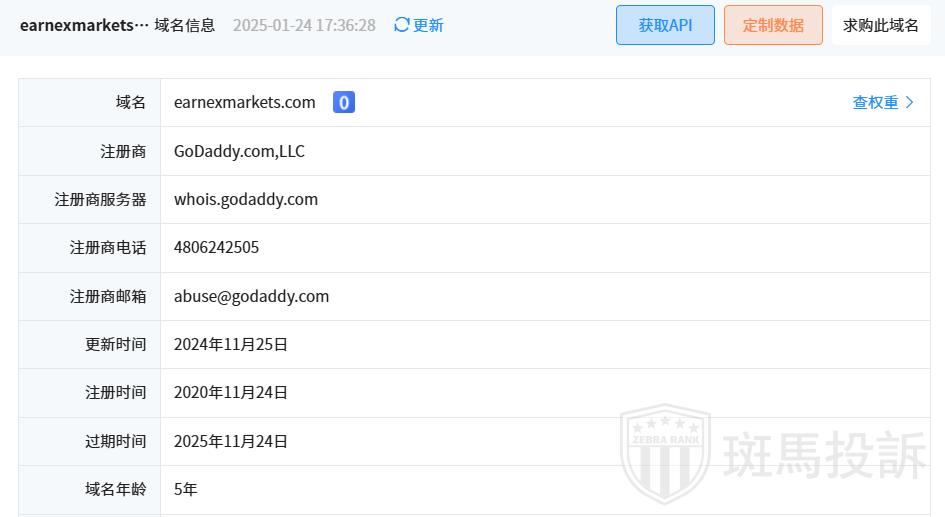The image size is (945, 517).
Task: Click the registrar phone 4806242505
Action: pyautogui.click(x=216, y=248)
